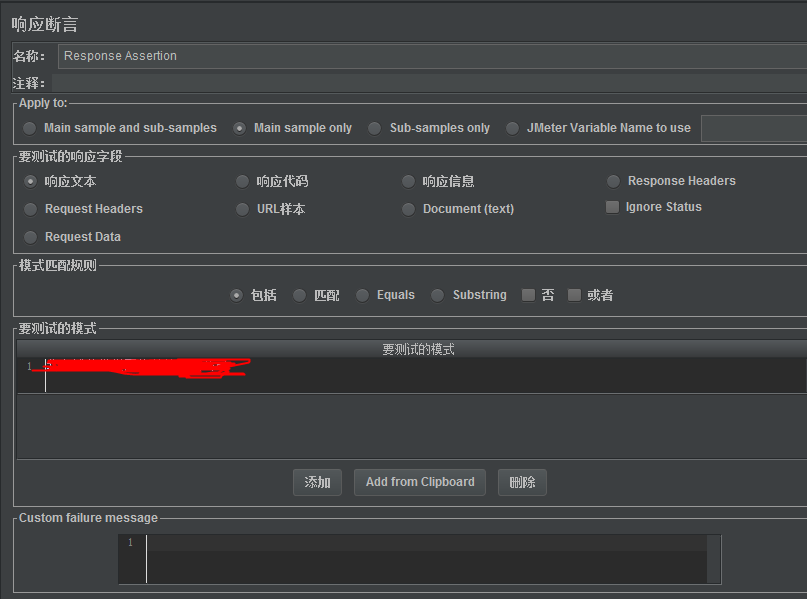Choose 匹配 matching rule

click(x=300, y=295)
